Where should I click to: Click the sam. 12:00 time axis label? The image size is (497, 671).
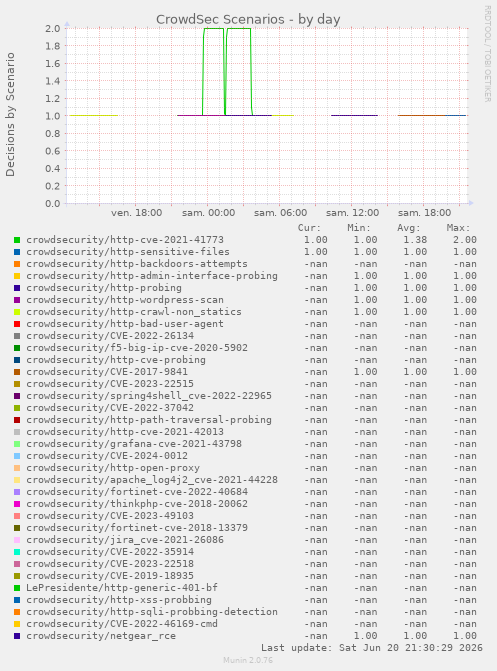click(352, 213)
